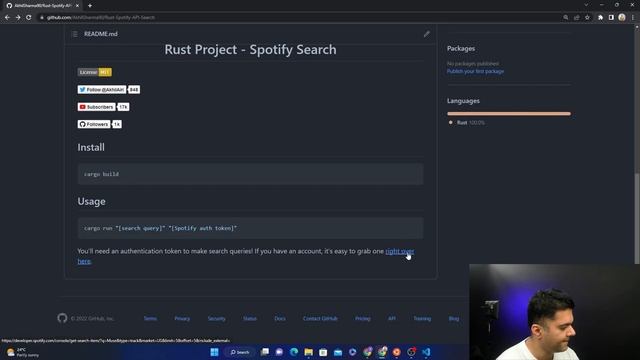Click the page vertical scrollbar thumb
640x360 pixels.
pos(637,218)
